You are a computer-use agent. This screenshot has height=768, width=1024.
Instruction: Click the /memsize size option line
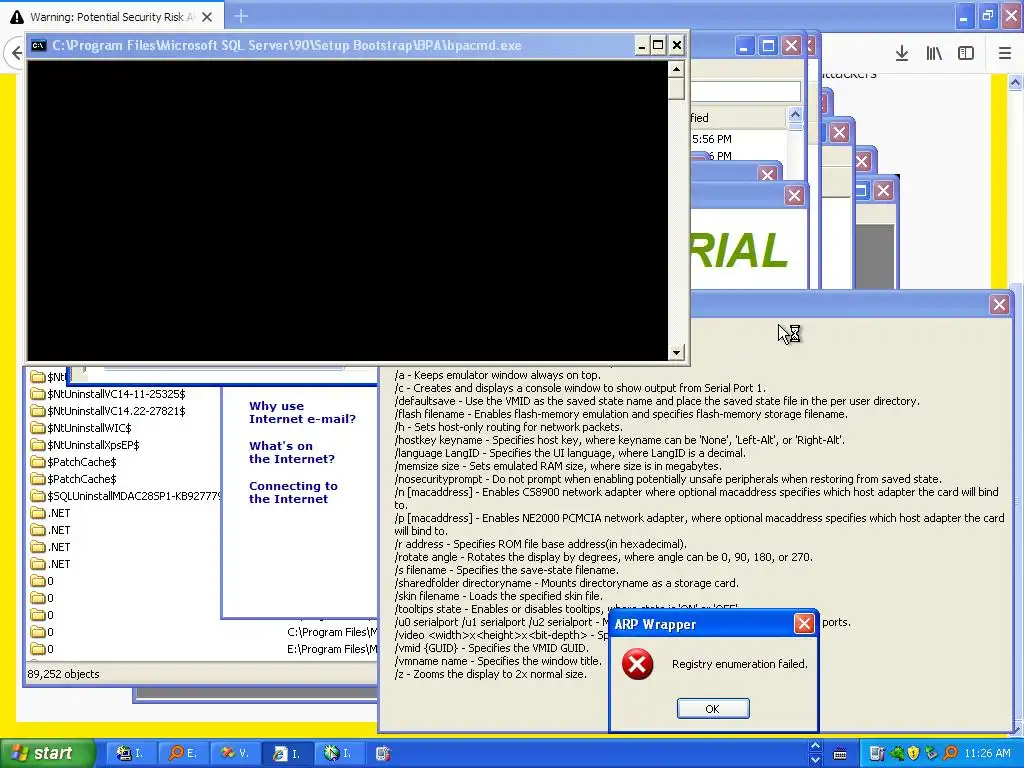558,466
